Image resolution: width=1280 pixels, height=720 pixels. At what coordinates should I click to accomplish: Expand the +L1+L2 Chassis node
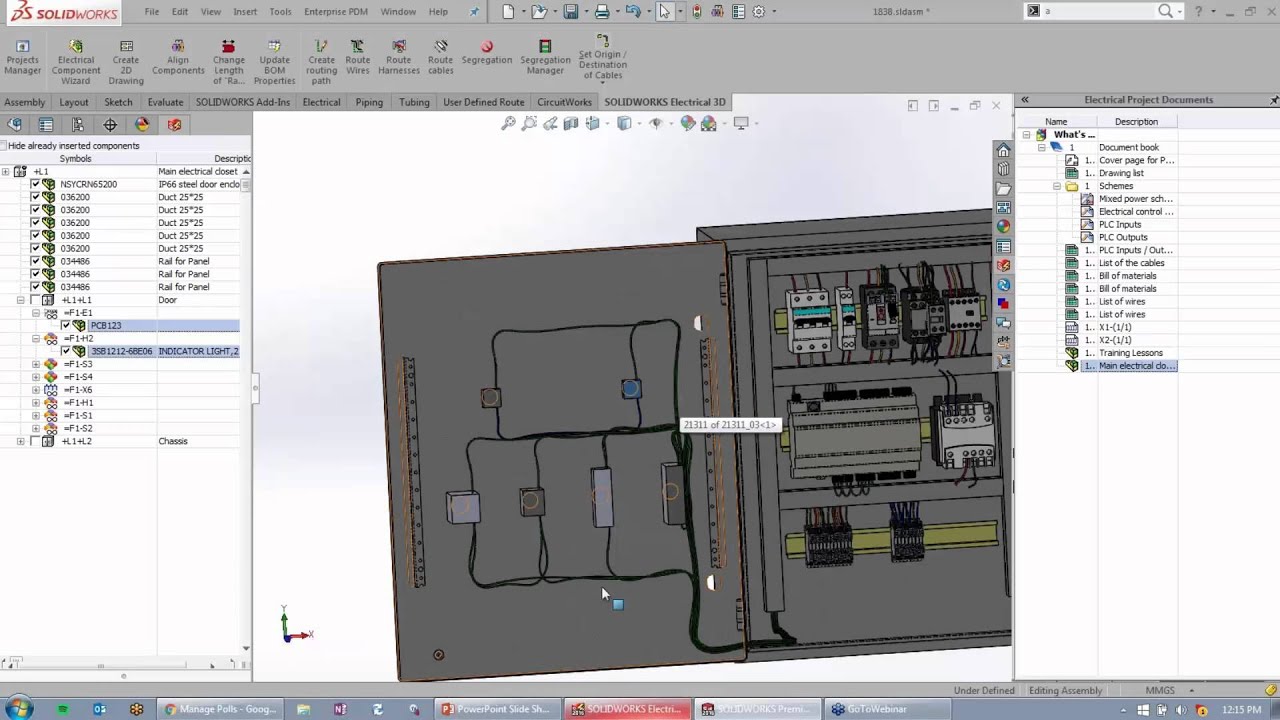point(20,441)
